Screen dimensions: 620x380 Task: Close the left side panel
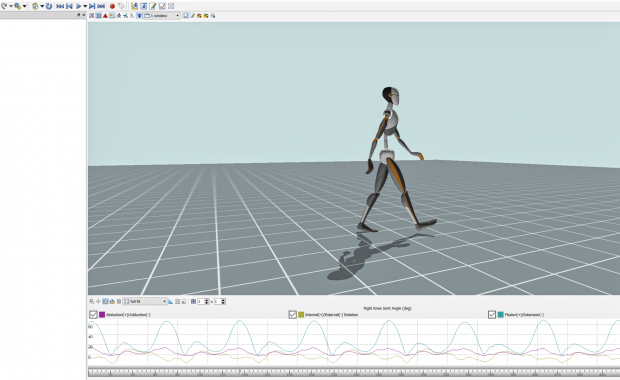(83, 15)
